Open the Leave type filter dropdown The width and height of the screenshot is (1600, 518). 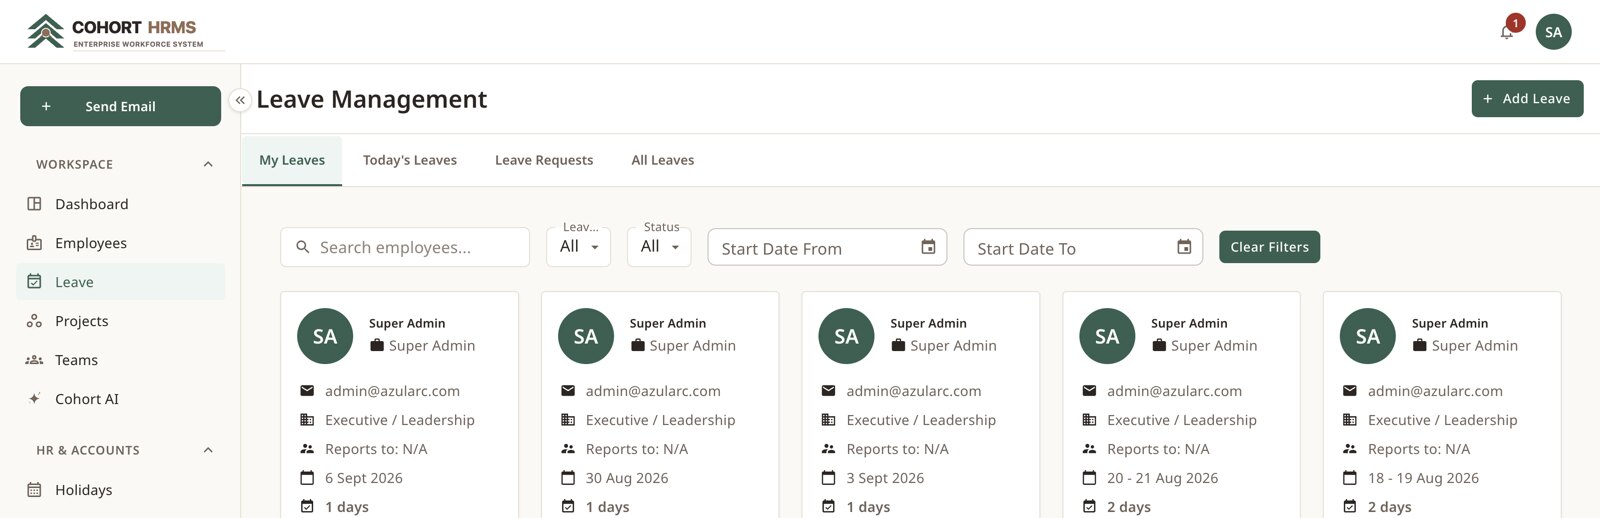click(578, 247)
